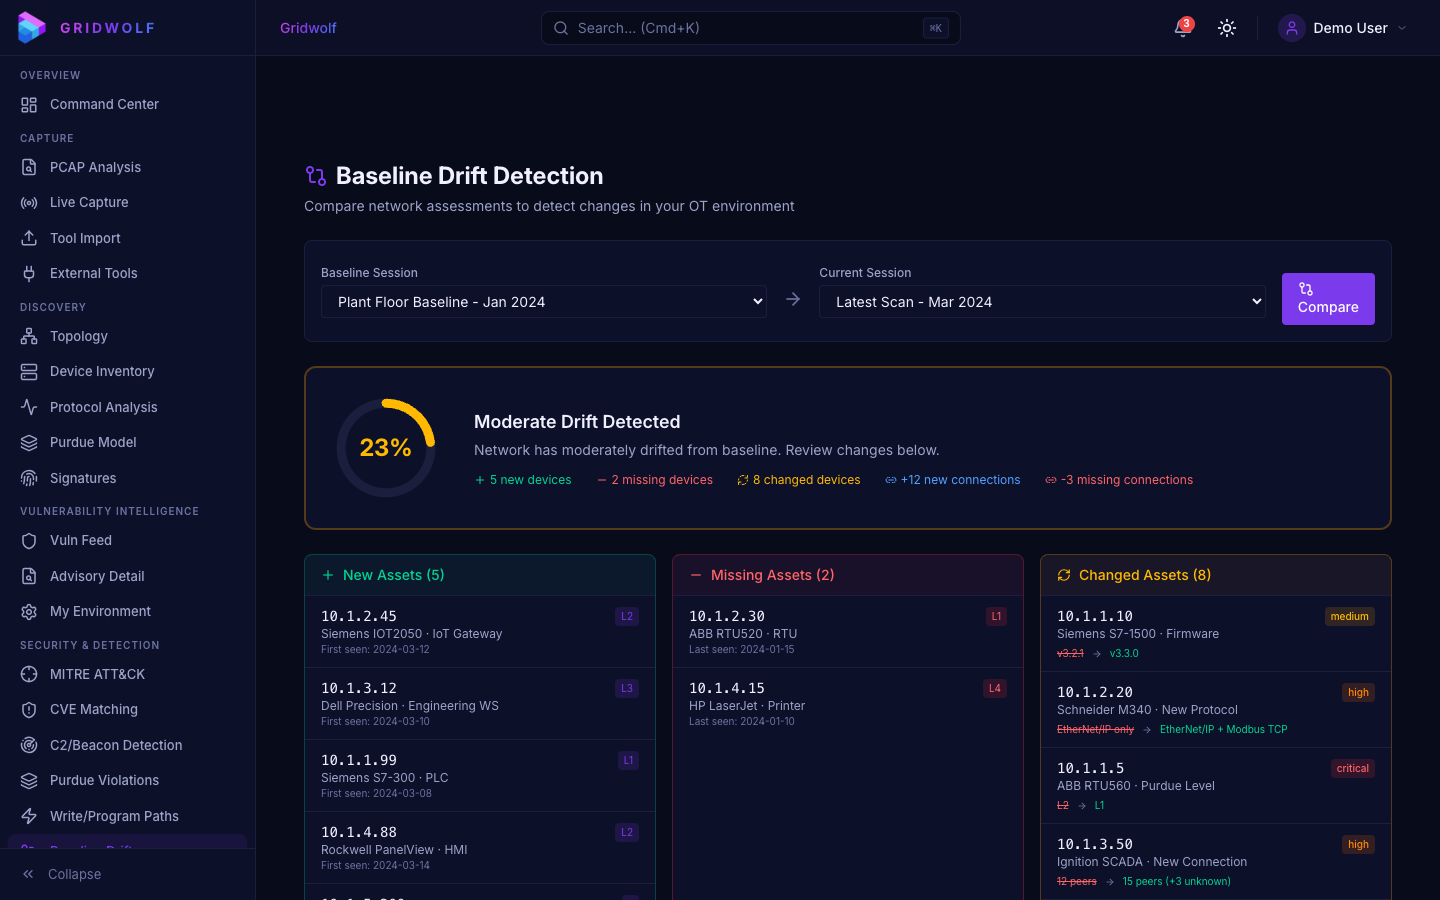Select missing asset 10.1.4.15 row
The width and height of the screenshot is (1440, 900).
click(848, 704)
